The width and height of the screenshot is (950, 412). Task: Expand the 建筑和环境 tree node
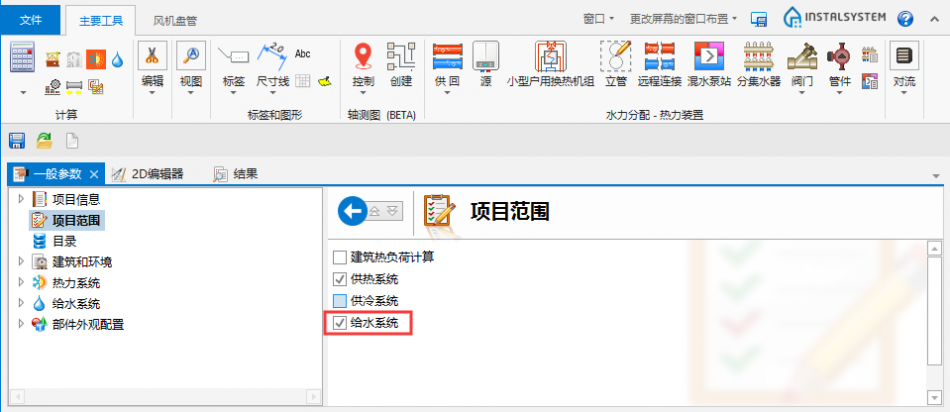pyautogui.click(x=20, y=262)
